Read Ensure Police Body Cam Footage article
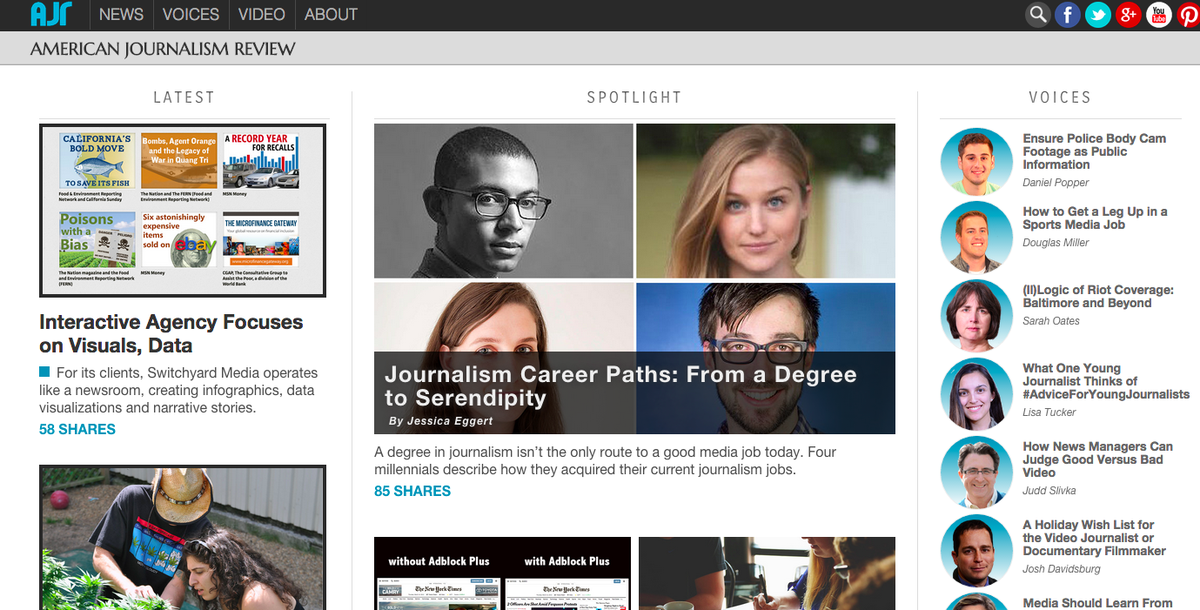 click(x=1094, y=151)
